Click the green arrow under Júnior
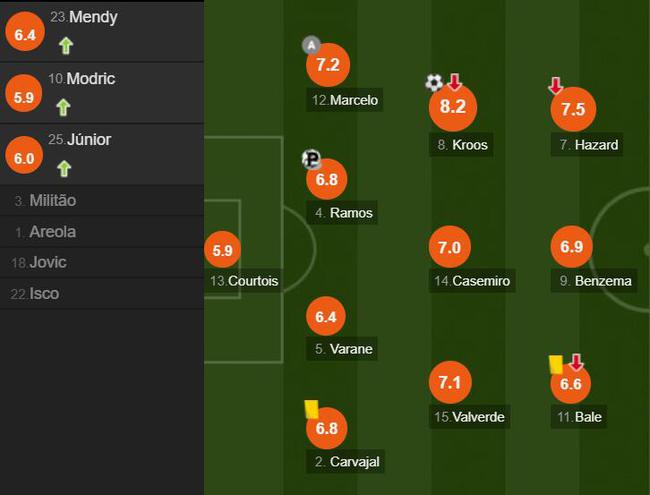 click(x=64, y=169)
